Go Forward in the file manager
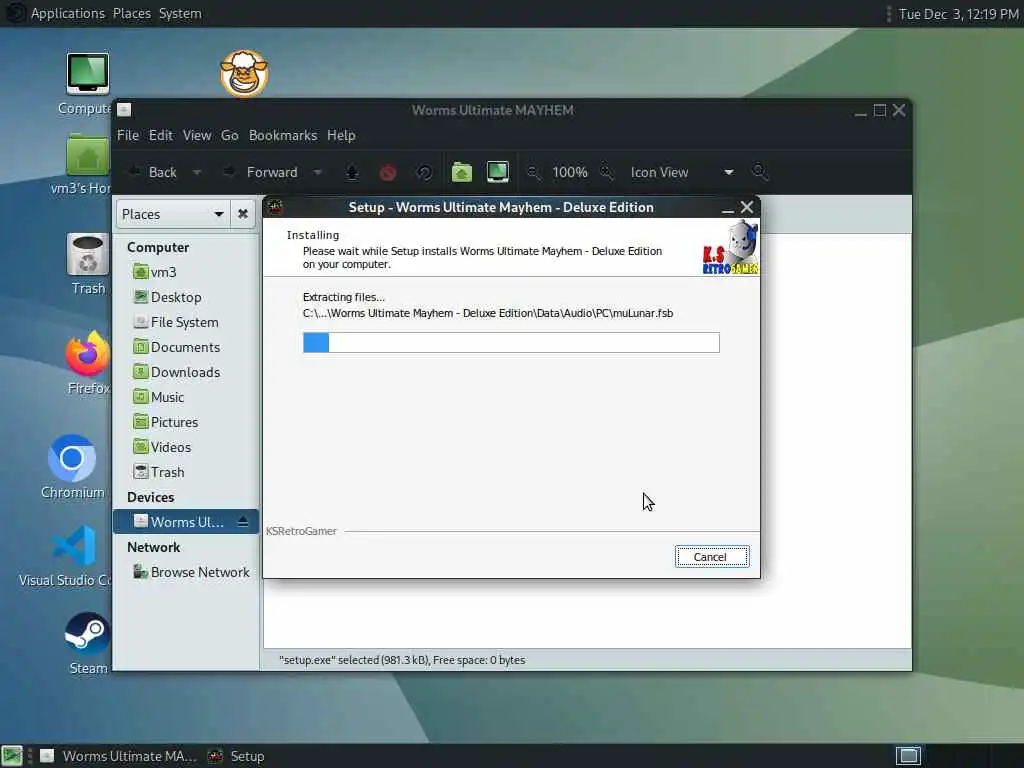The image size is (1024, 768). [261, 172]
